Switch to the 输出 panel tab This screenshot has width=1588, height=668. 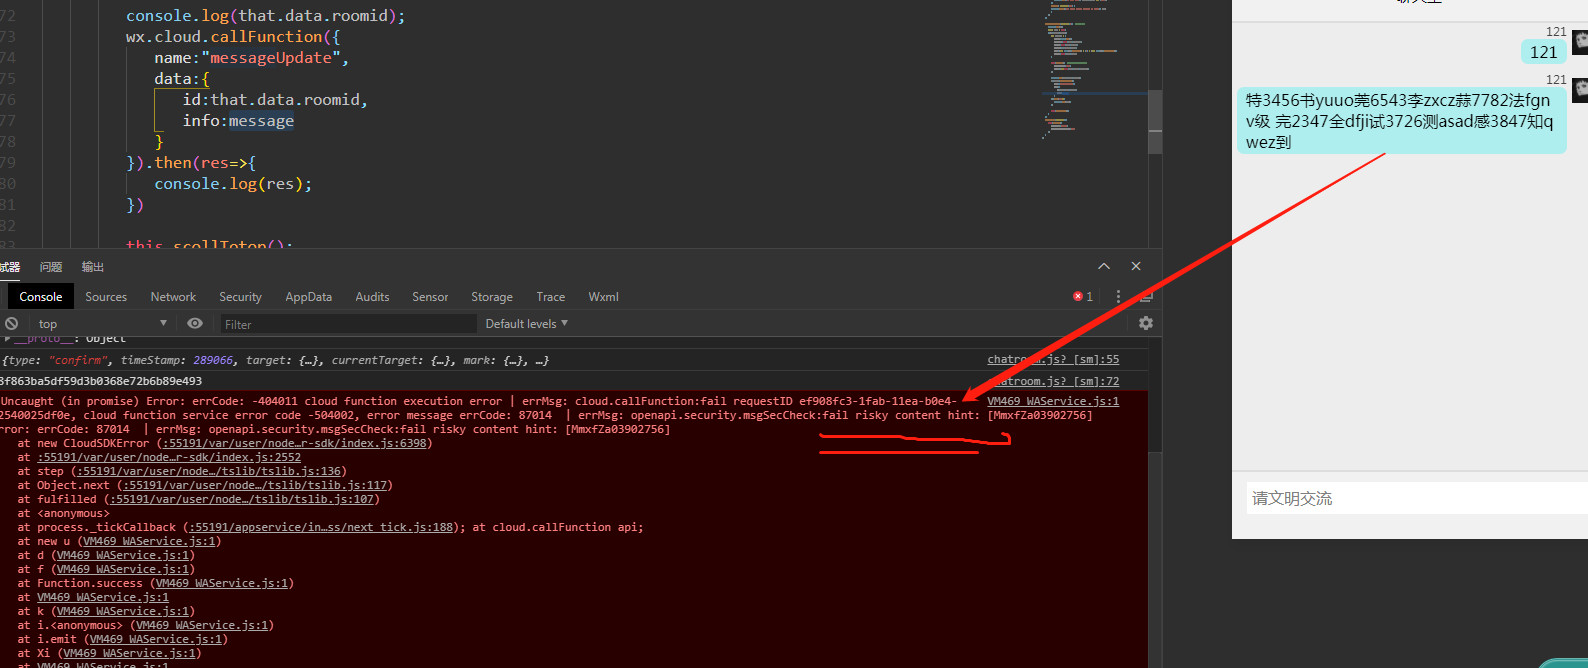click(x=93, y=267)
